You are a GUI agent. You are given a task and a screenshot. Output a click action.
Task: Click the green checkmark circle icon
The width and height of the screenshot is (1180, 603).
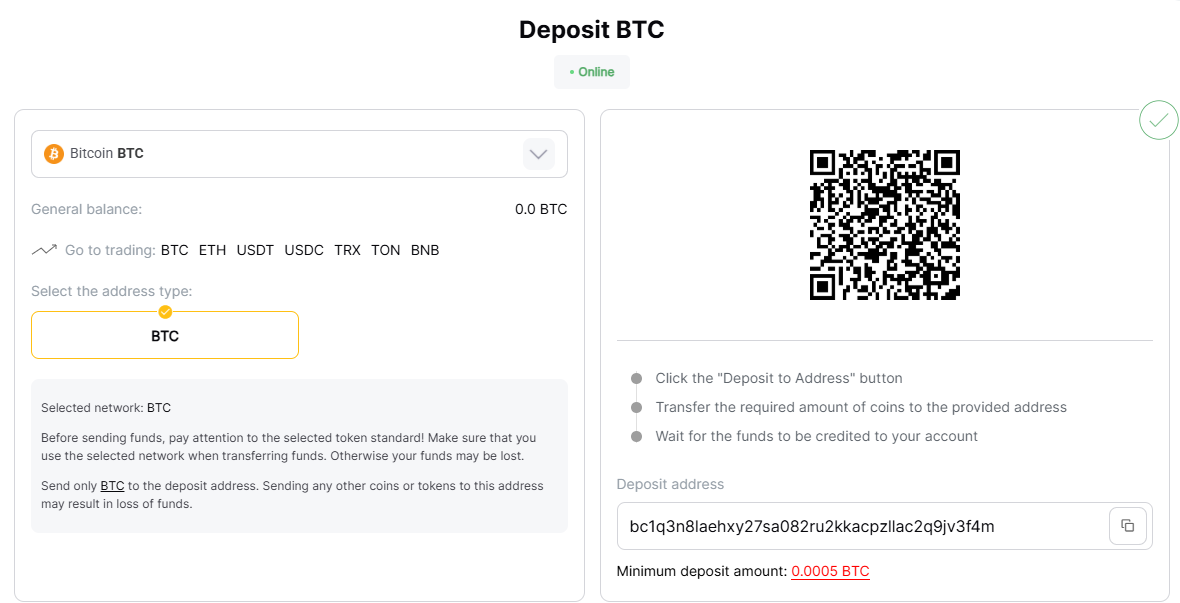point(1158,120)
